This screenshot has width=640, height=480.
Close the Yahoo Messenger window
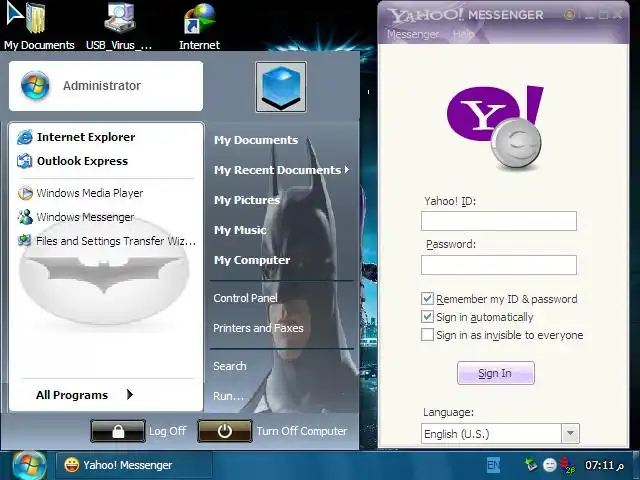(x=618, y=16)
